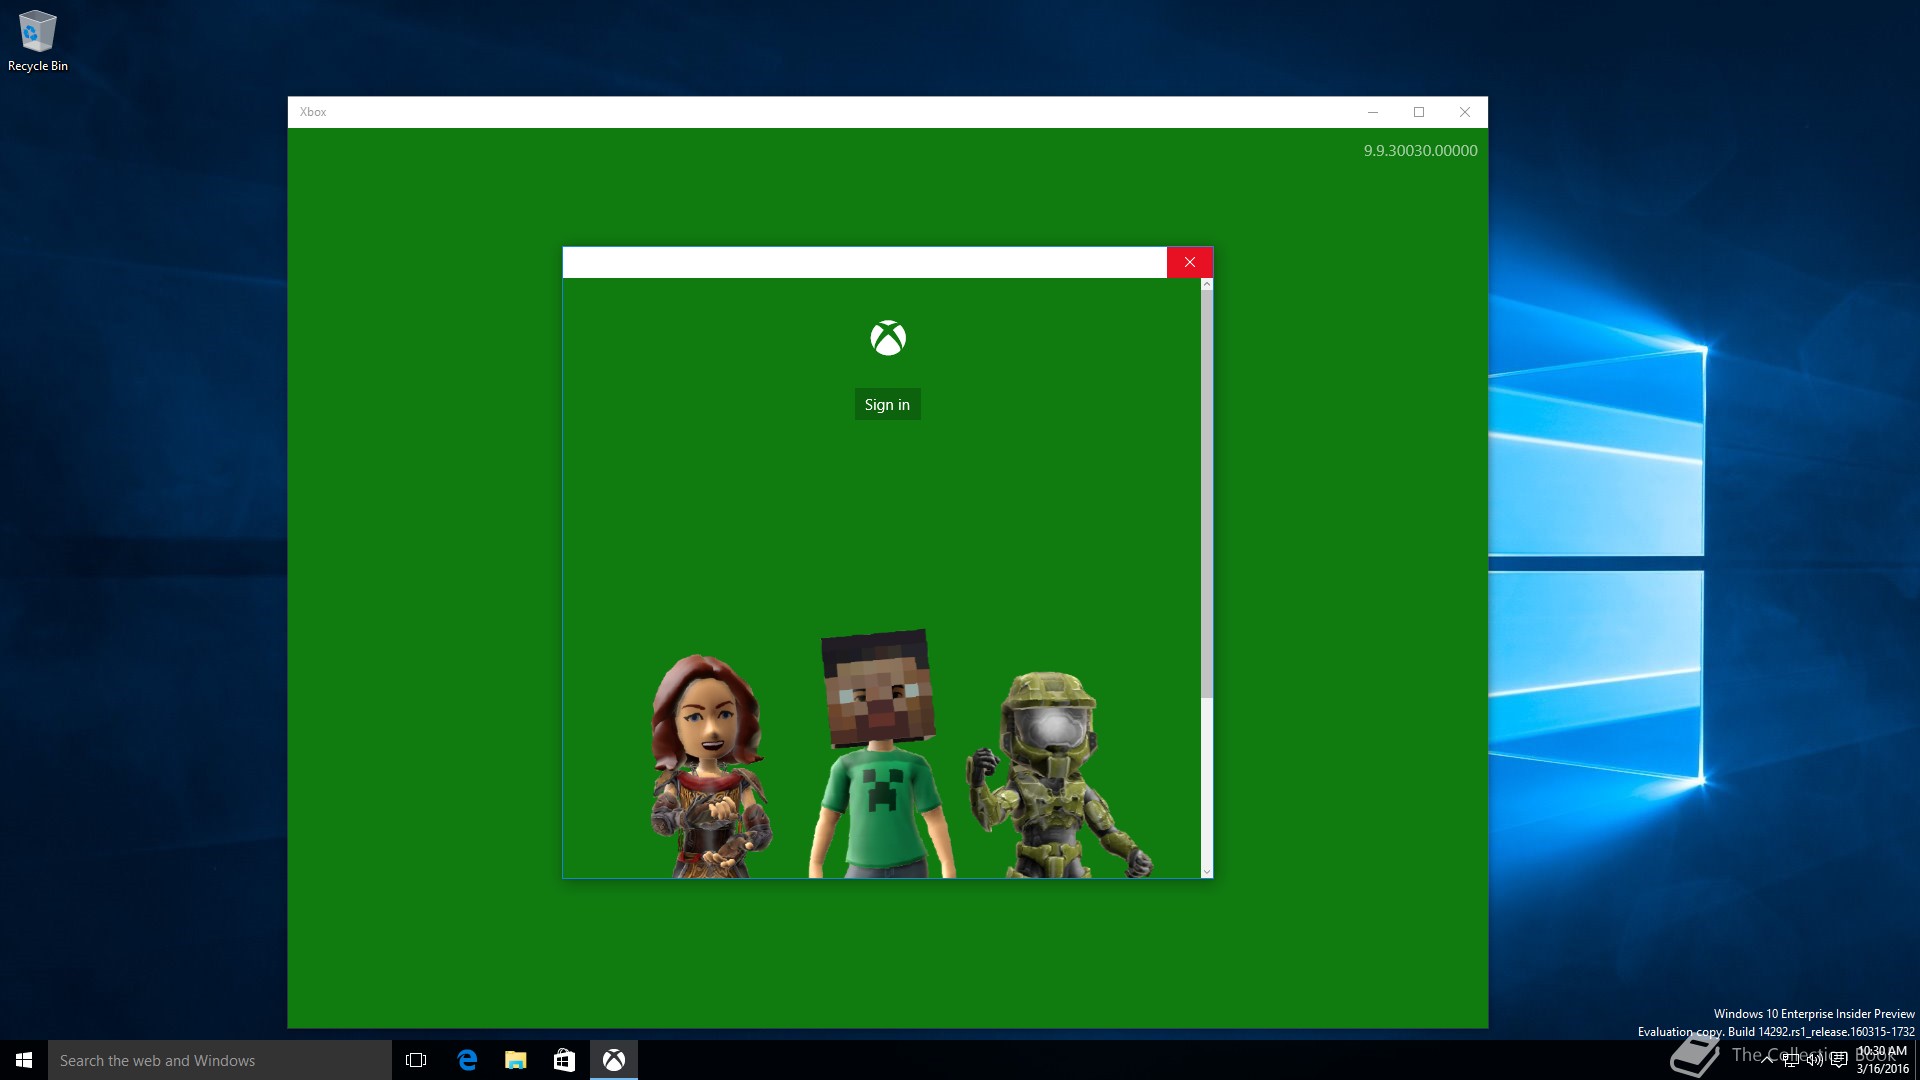
Task: Open File Explorer from taskbar
Action: pyautogui.click(x=515, y=1060)
